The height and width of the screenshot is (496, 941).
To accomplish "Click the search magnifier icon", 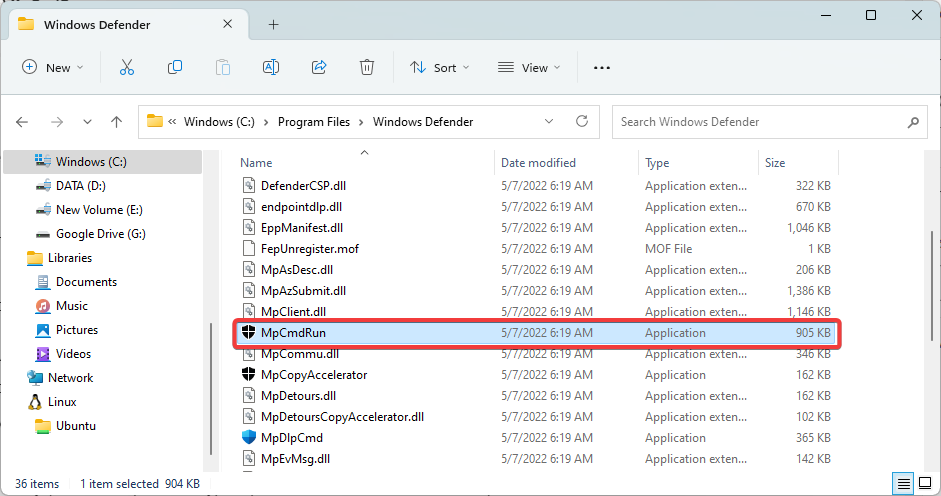I will coord(913,122).
